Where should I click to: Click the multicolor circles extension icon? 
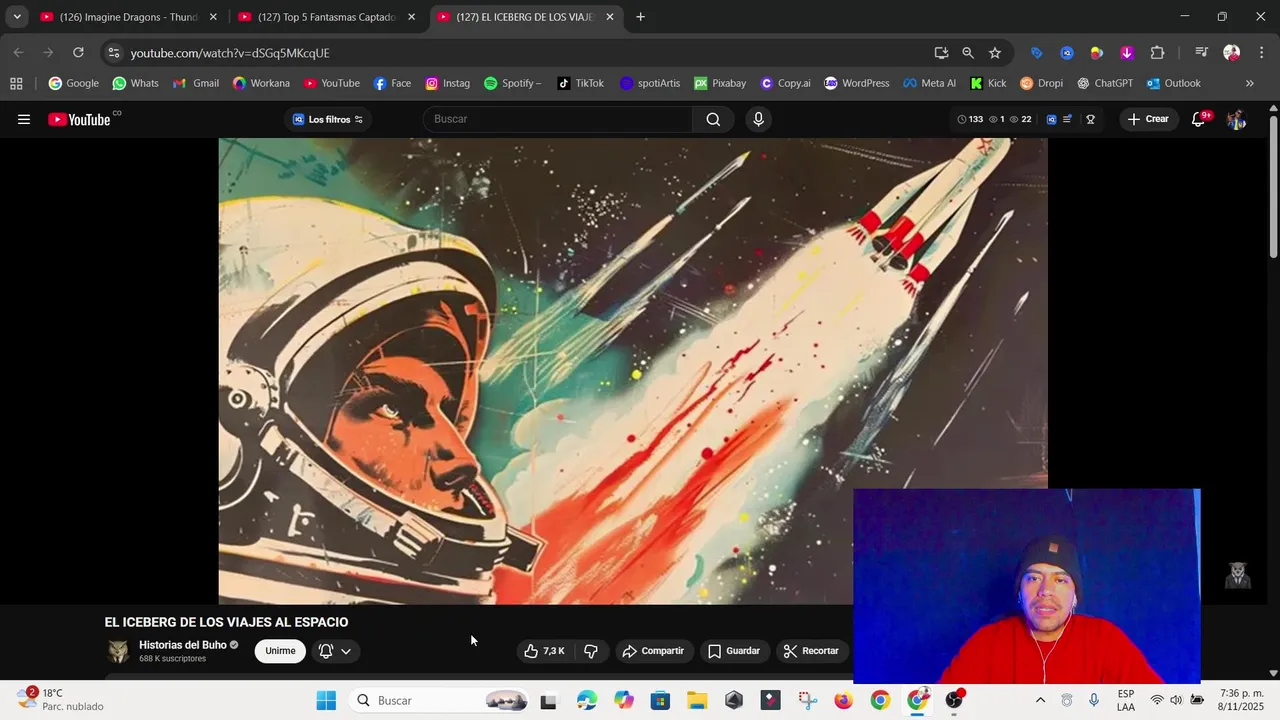1097,53
